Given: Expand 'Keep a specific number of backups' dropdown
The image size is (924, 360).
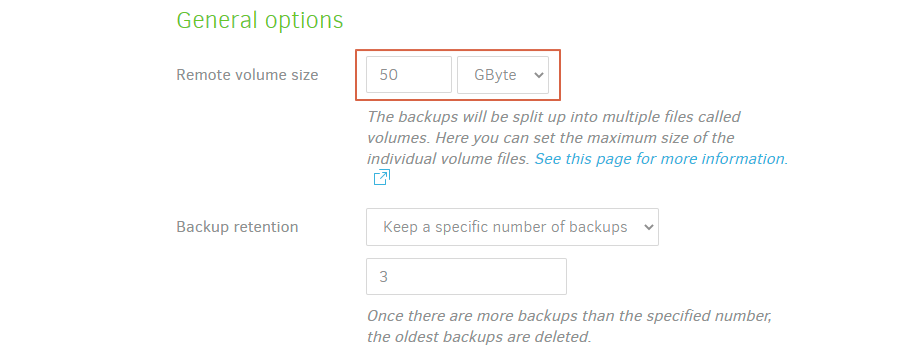Looking at the screenshot, I should click(x=512, y=227).
